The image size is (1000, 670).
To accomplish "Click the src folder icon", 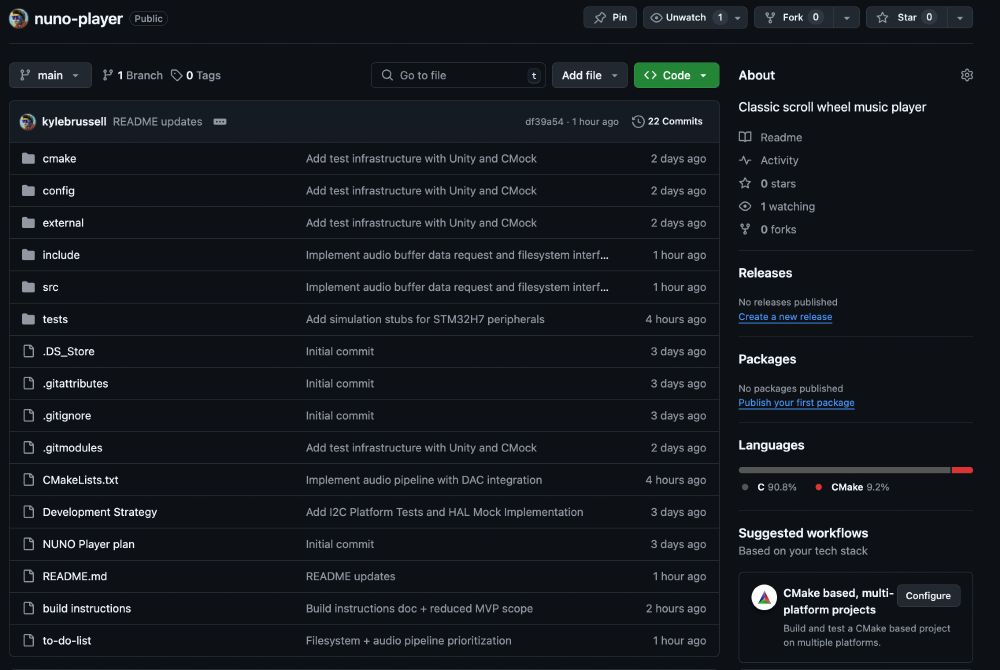I will pyautogui.click(x=28, y=287).
